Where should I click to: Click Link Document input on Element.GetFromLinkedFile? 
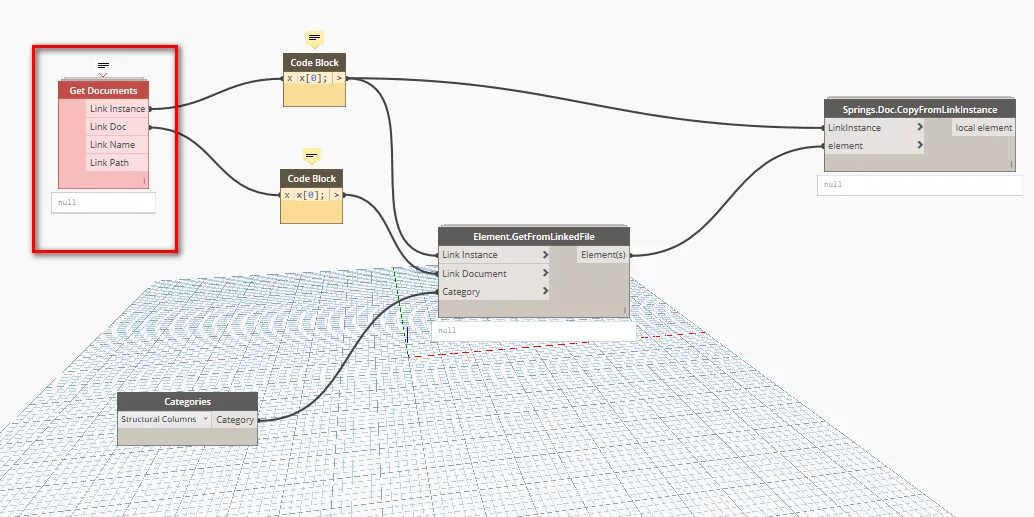pos(494,273)
